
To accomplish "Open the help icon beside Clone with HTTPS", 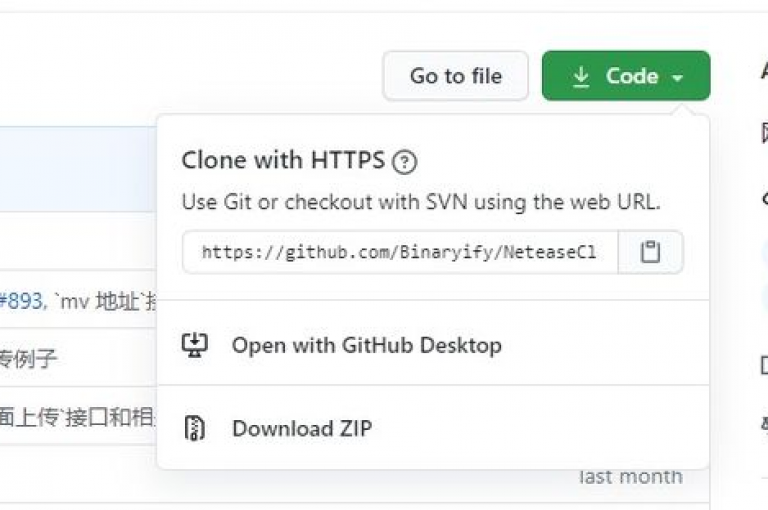I will click(x=404, y=162).
